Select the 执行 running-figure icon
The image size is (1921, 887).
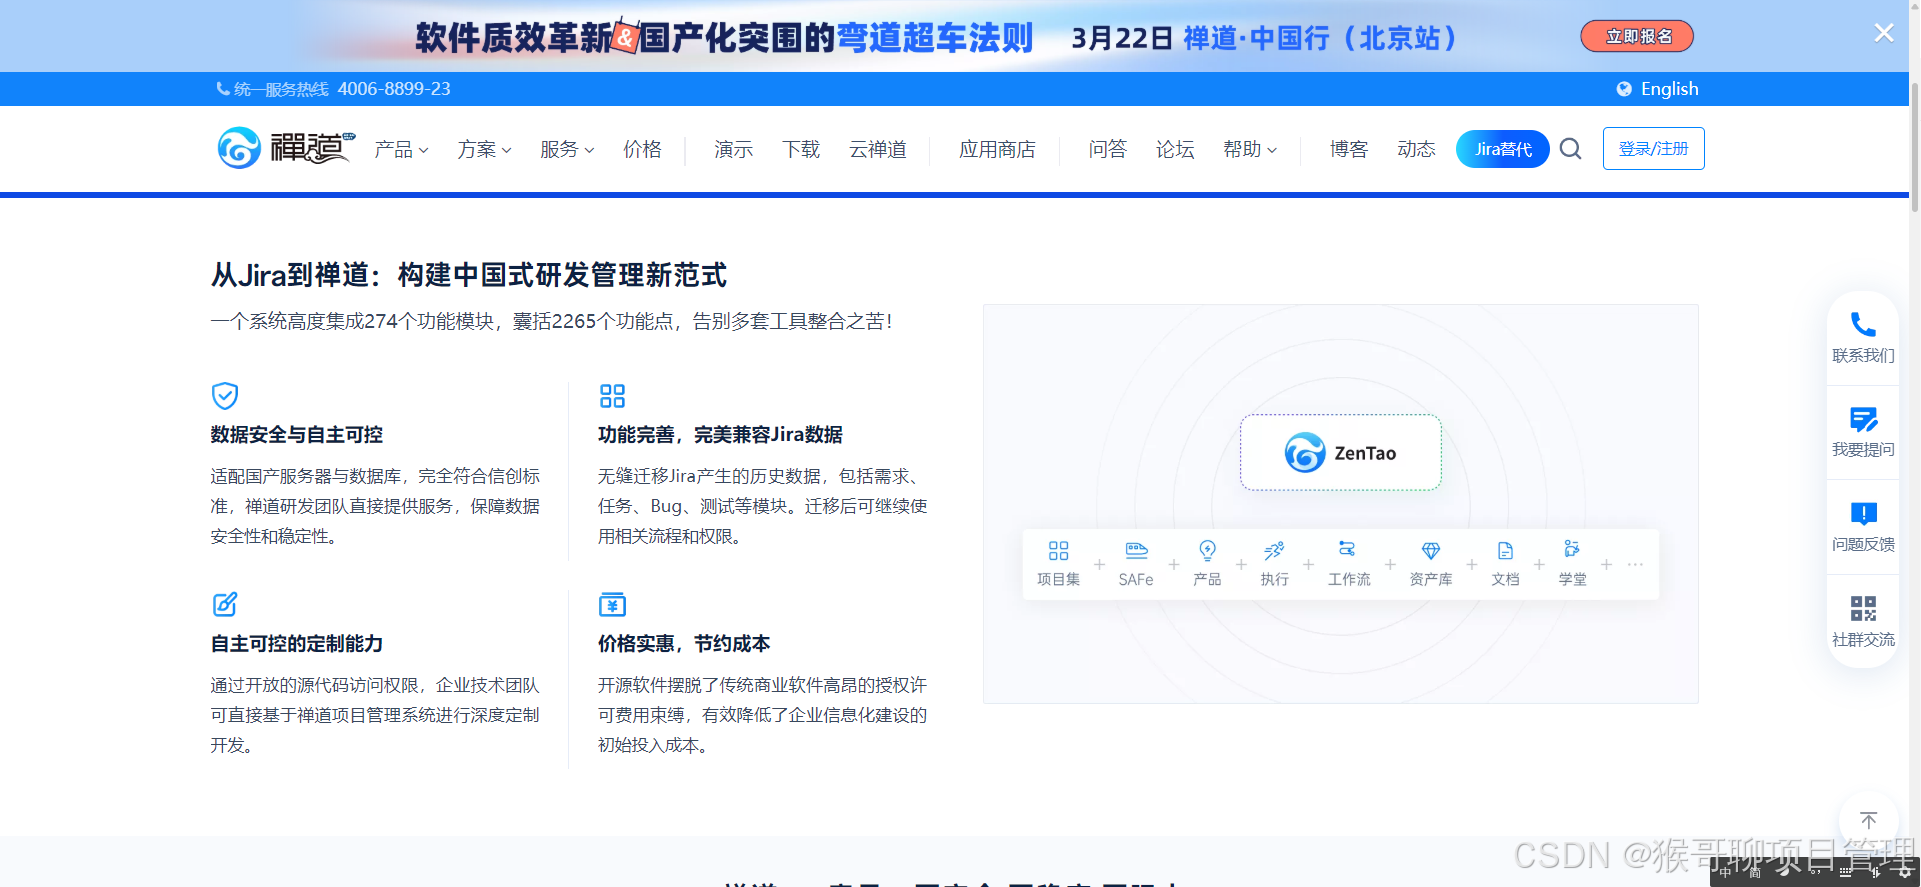(x=1274, y=551)
